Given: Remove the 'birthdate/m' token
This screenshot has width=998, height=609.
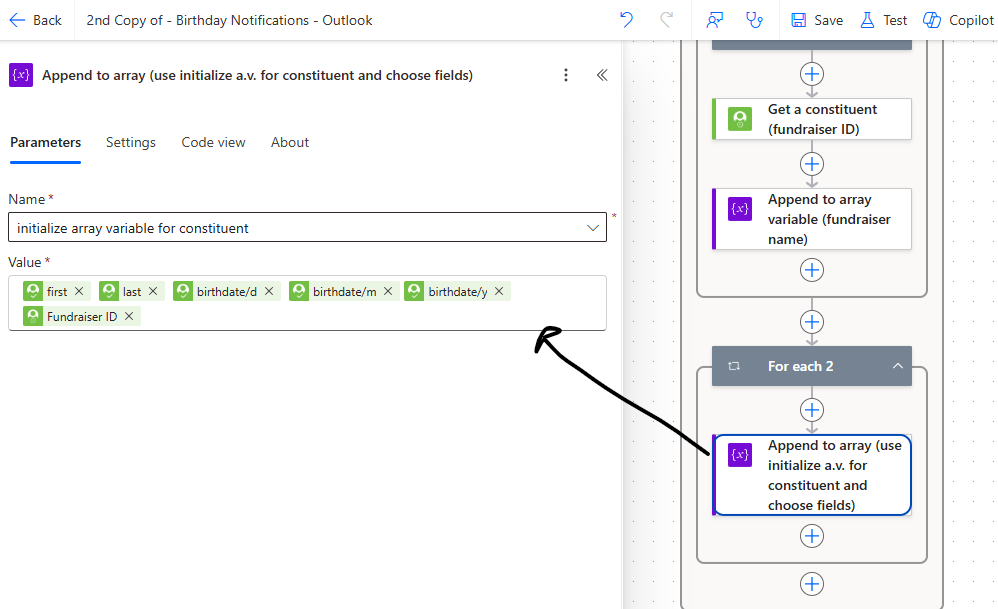Looking at the screenshot, I should (x=388, y=291).
